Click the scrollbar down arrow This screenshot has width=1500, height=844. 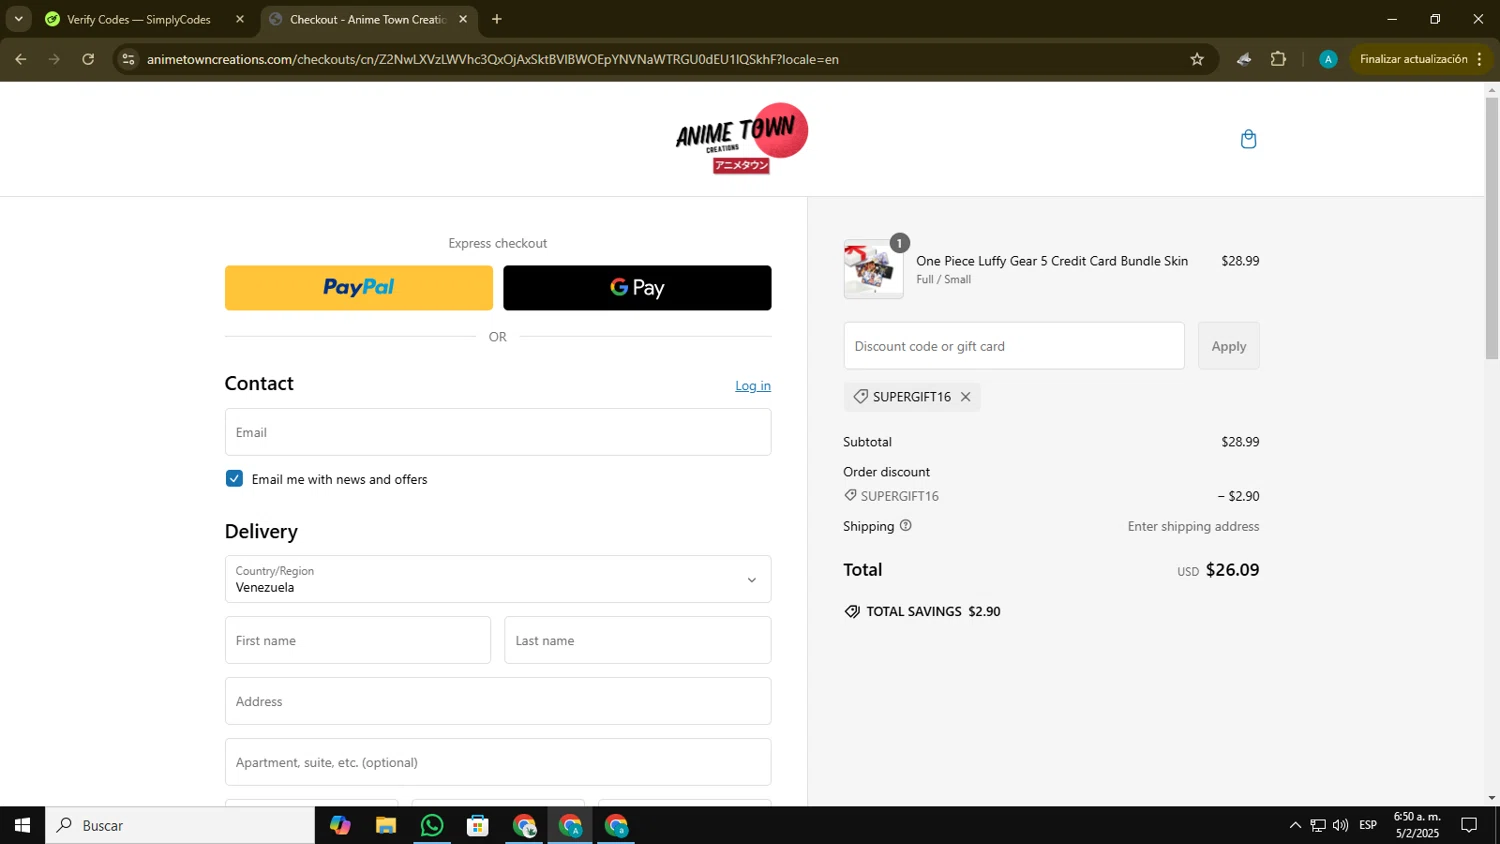pyautogui.click(x=1491, y=798)
